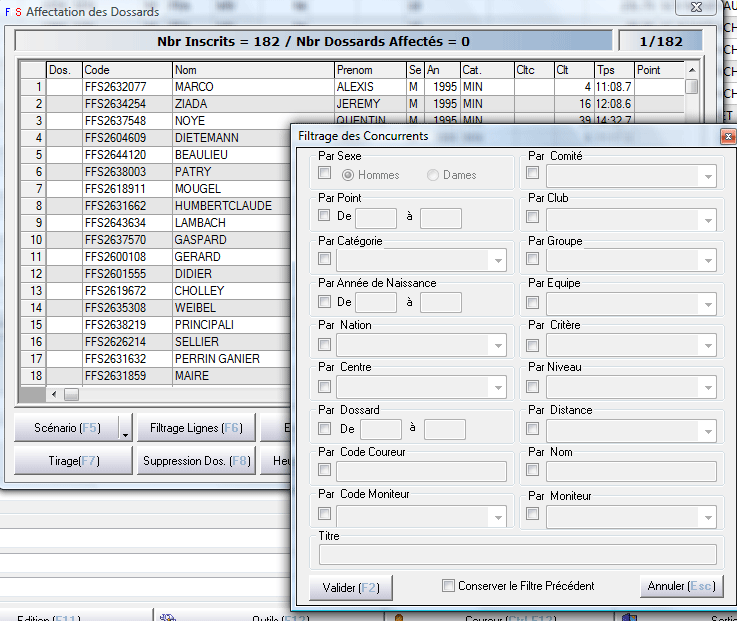Click the FS icon in the title bar
The height and width of the screenshot is (621, 737).
click(12, 12)
